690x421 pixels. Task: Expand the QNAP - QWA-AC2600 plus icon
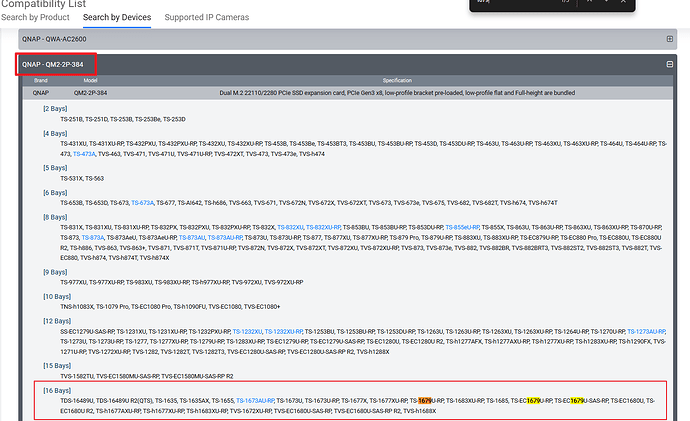pos(669,39)
